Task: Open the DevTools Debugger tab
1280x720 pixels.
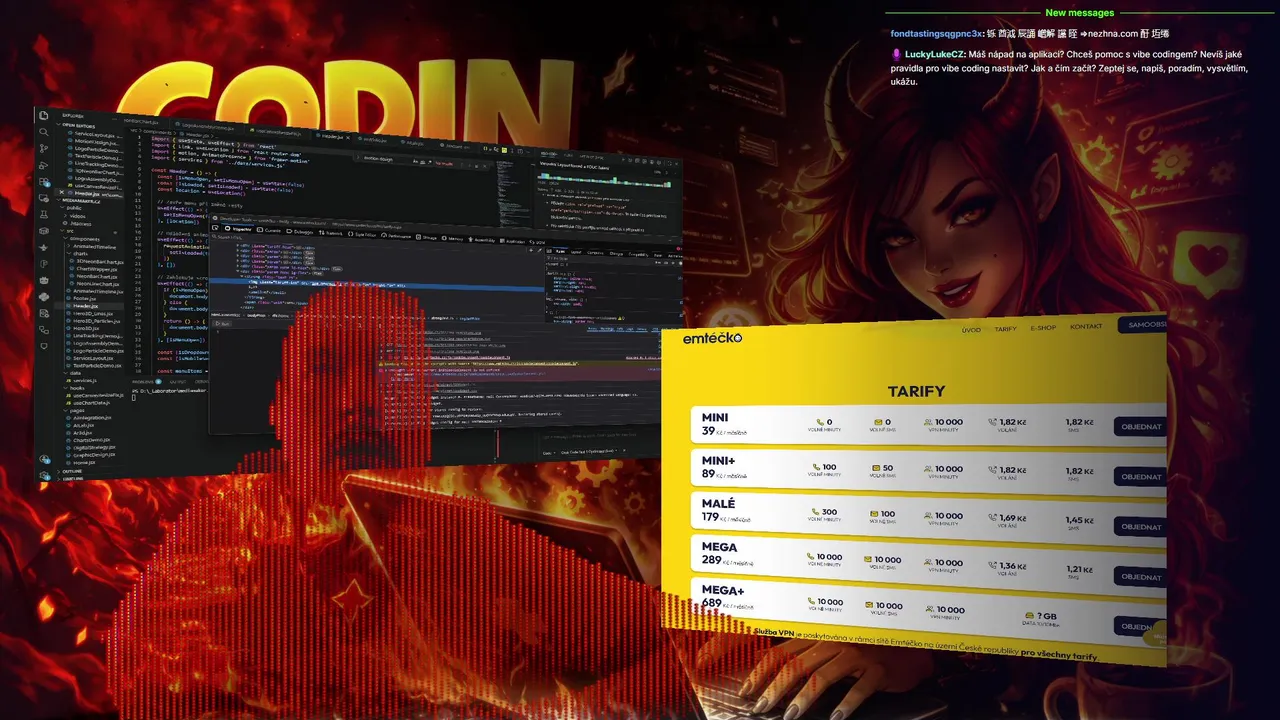Action: [x=300, y=232]
